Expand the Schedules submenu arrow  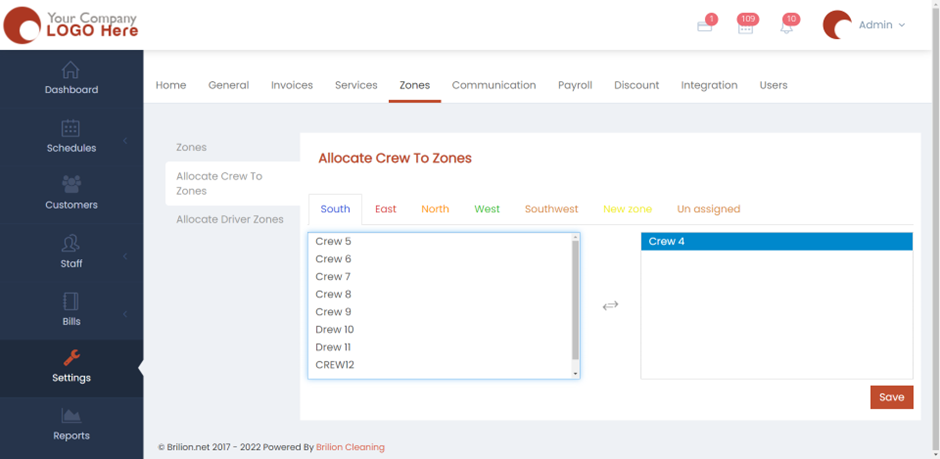[x=125, y=141]
